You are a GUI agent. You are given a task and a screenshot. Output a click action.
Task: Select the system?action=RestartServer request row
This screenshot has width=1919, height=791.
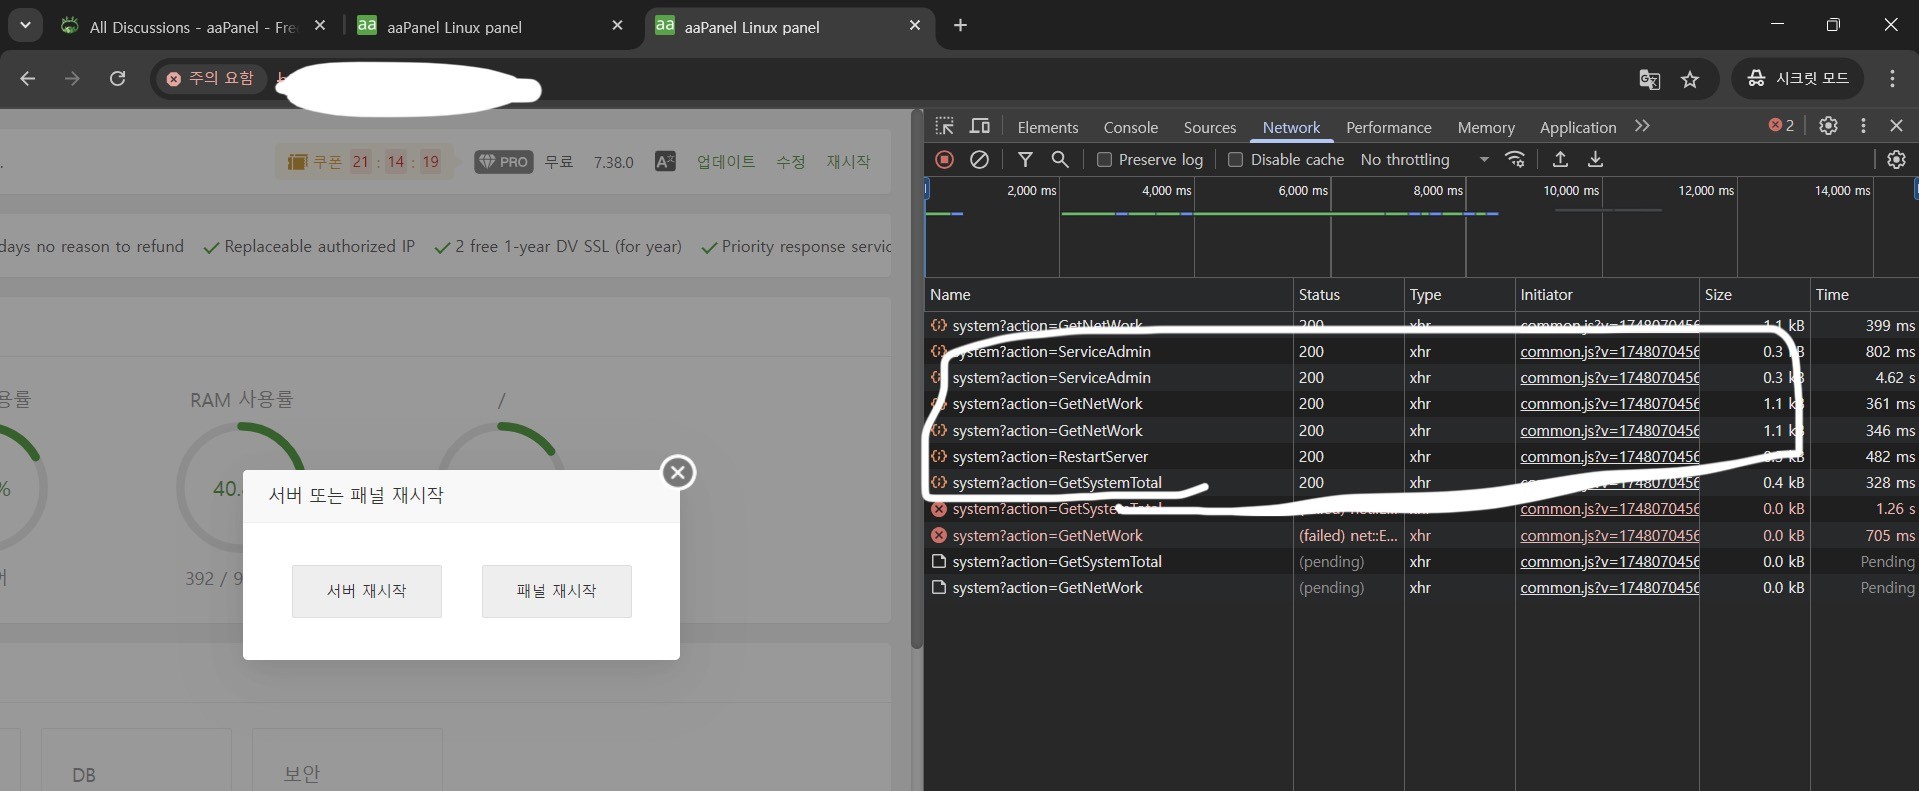[x=1050, y=457]
